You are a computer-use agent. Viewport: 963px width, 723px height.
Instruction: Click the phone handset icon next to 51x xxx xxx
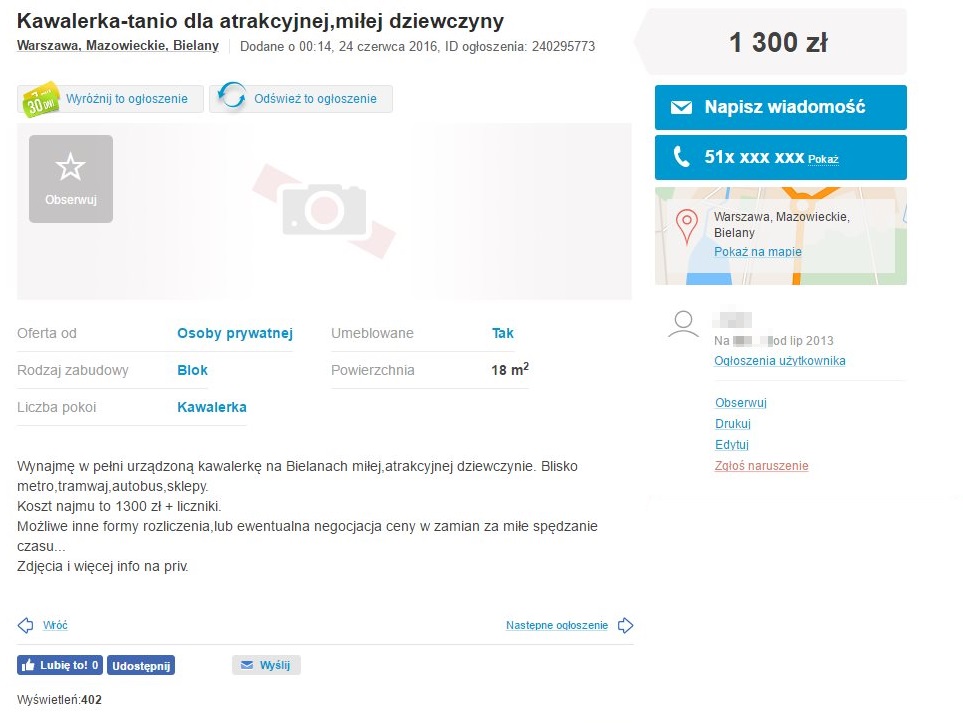point(682,157)
